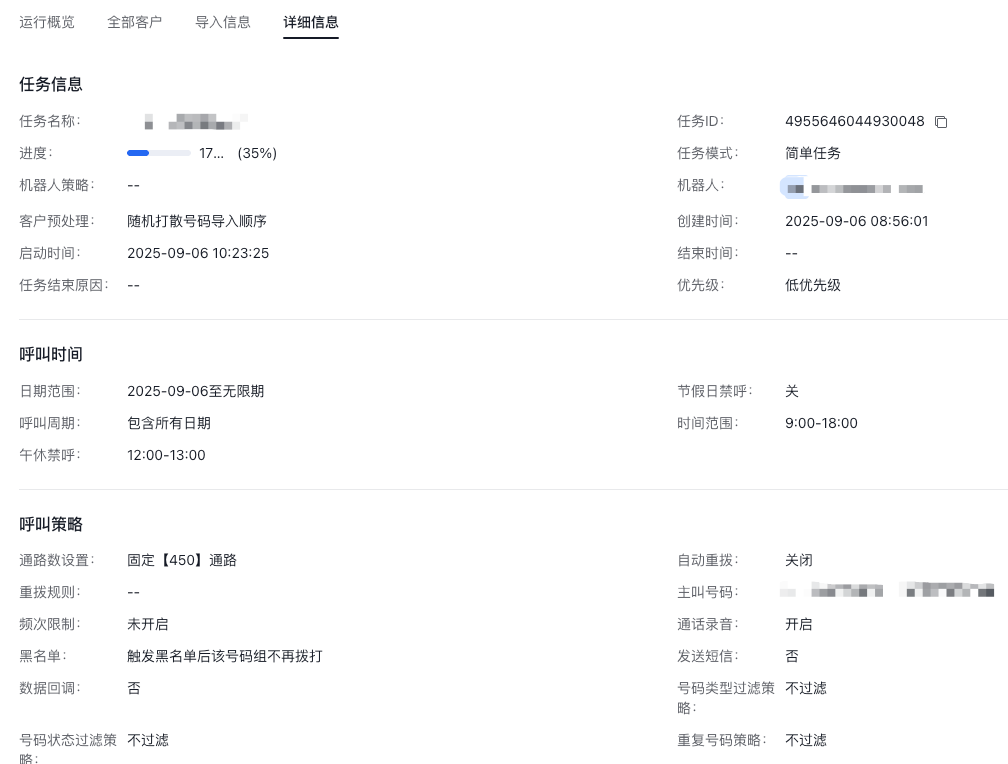Click the task ID number 4955646044930048
This screenshot has width=1008, height=764.
[854, 121]
